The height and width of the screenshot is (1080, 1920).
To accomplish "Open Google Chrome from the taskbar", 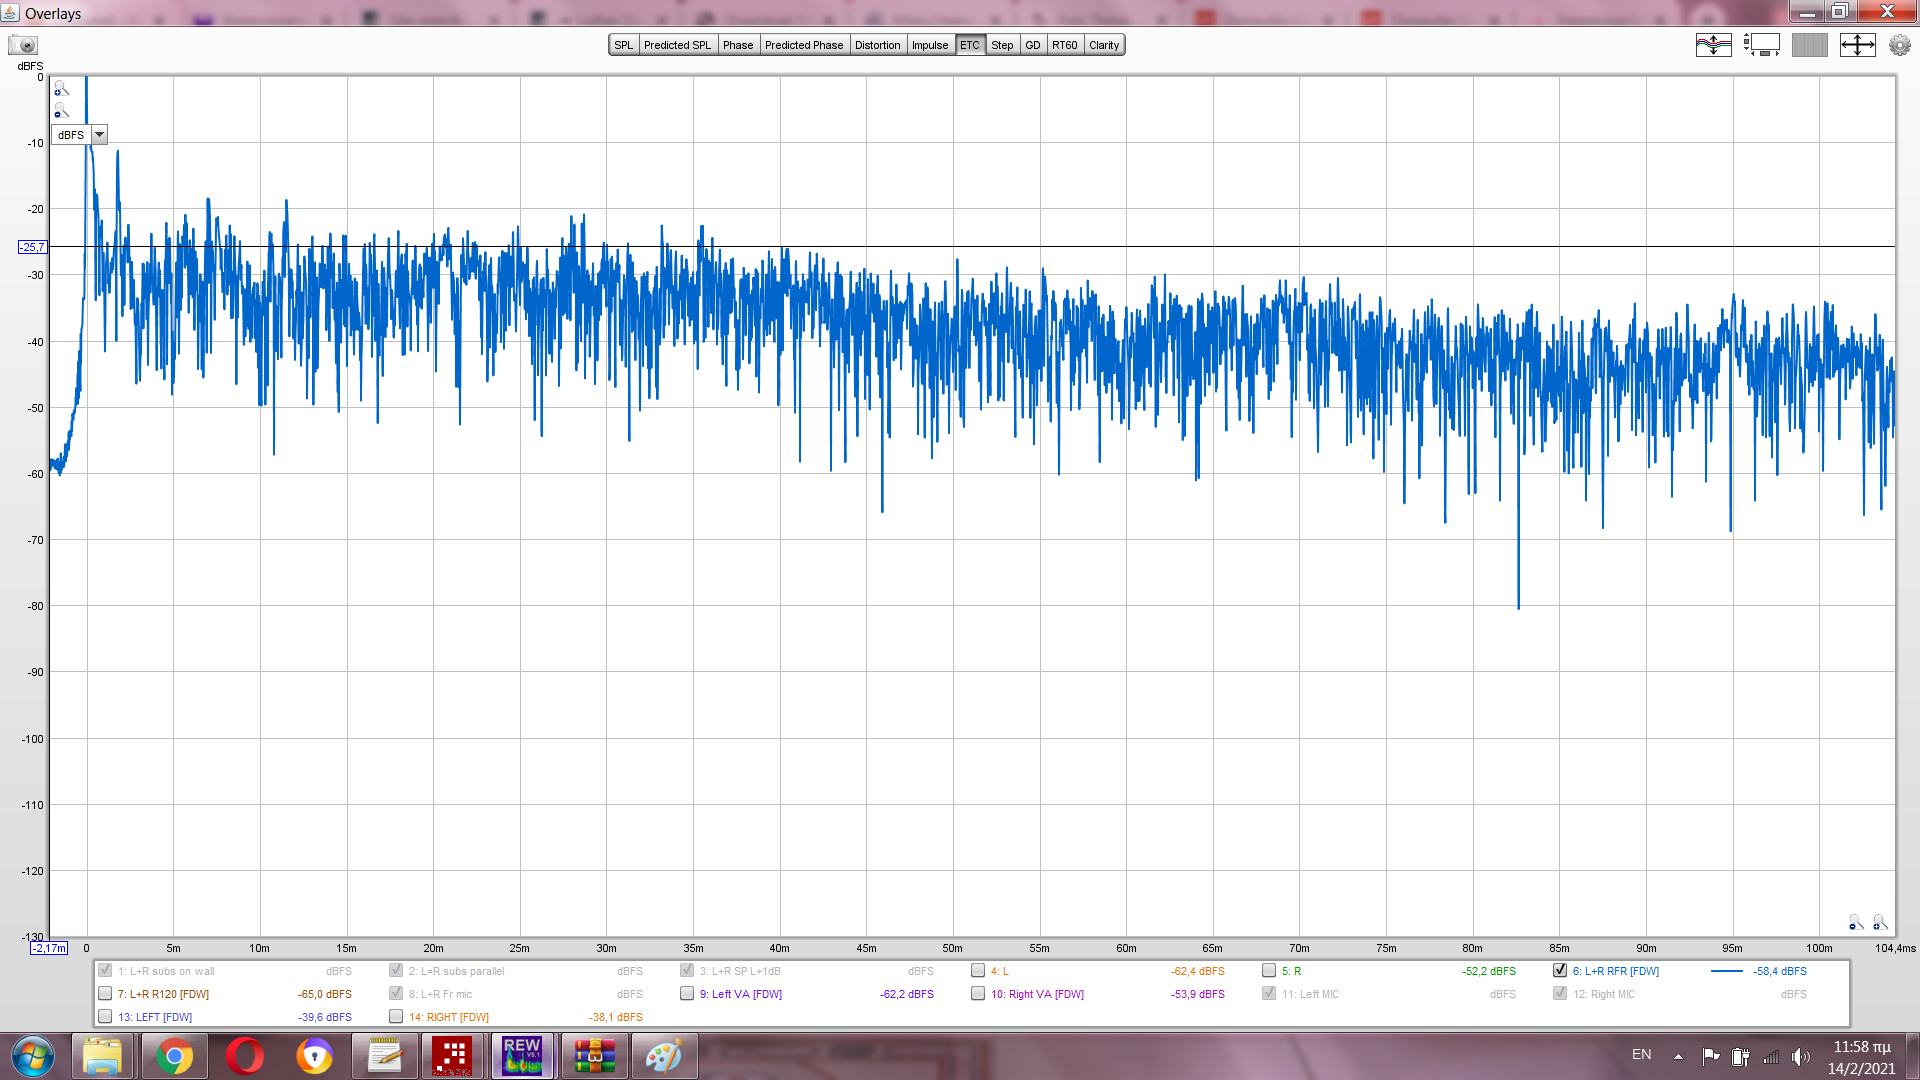I will pyautogui.click(x=174, y=1056).
